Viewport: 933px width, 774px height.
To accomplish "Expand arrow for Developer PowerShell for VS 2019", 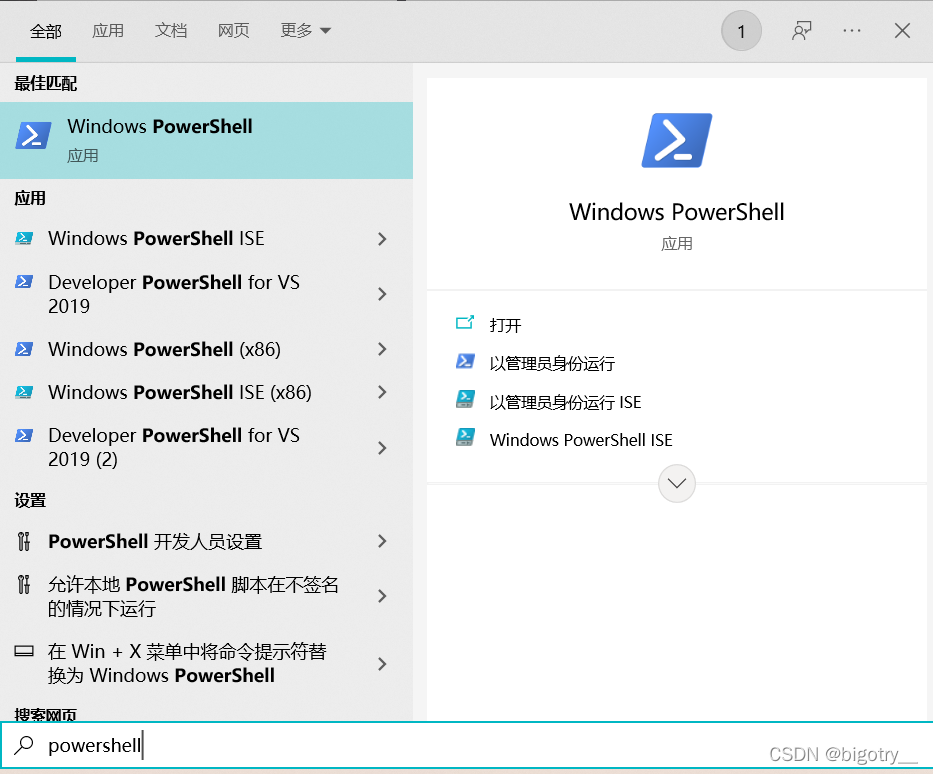I will 382,294.
